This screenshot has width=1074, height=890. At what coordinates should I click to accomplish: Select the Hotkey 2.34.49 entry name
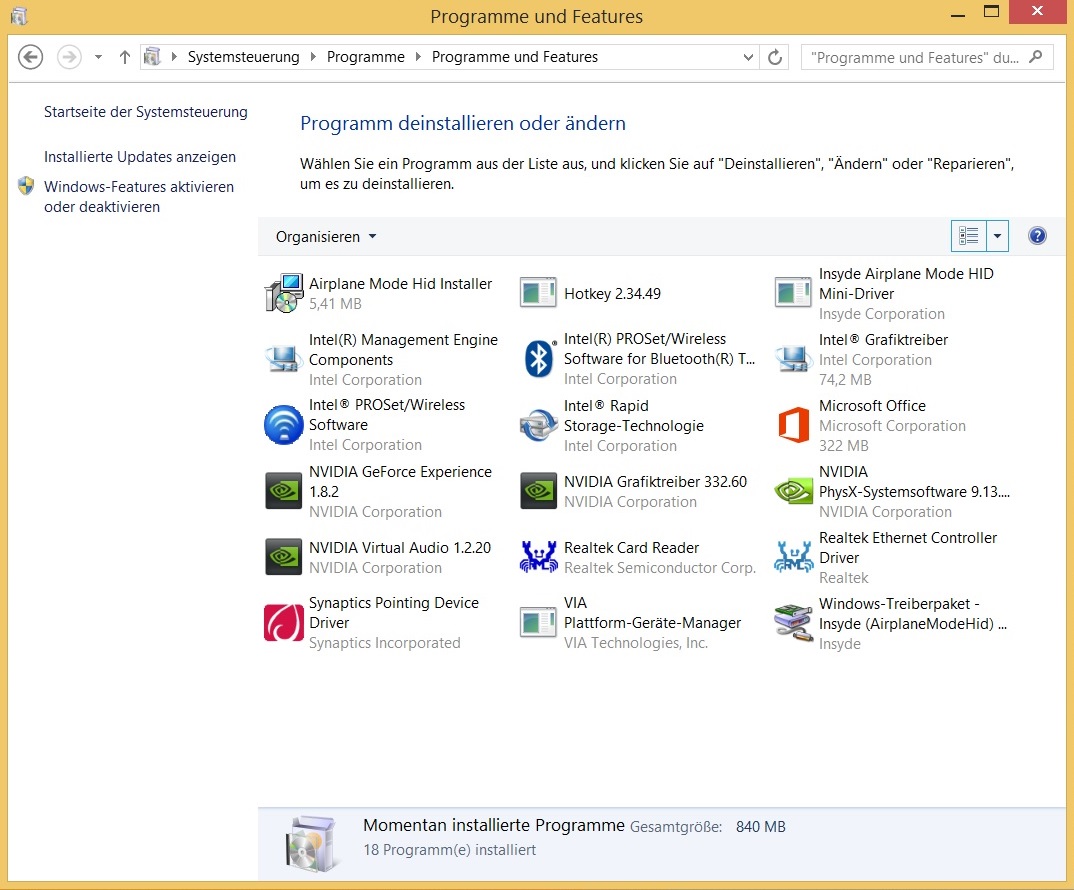pos(612,294)
